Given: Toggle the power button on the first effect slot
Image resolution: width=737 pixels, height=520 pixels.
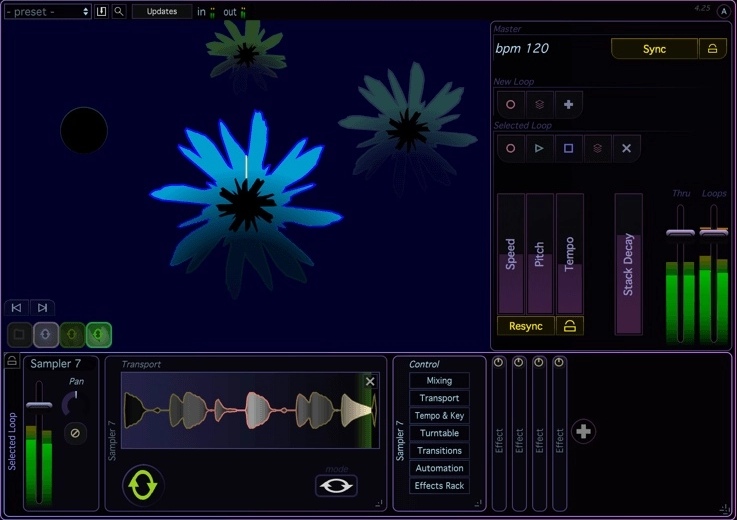Looking at the screenshot, I should [499, 363].
